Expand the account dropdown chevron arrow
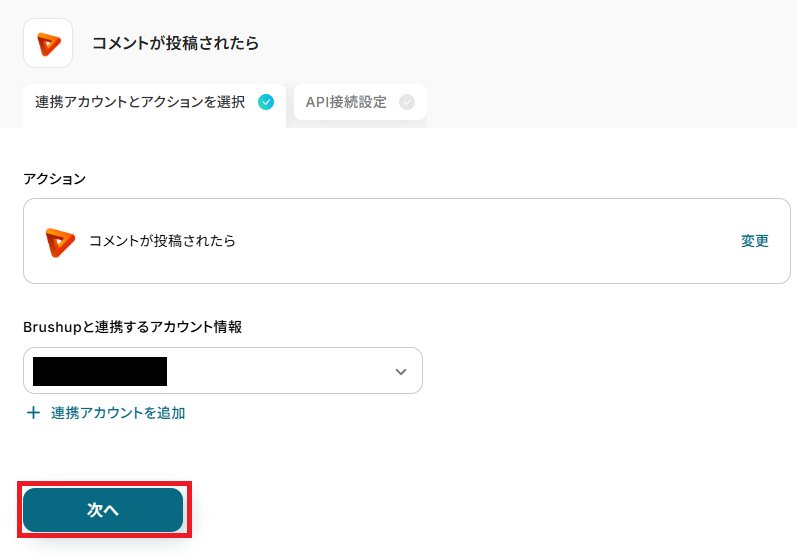The image size is (797, 556). click(x=401, y=371)
